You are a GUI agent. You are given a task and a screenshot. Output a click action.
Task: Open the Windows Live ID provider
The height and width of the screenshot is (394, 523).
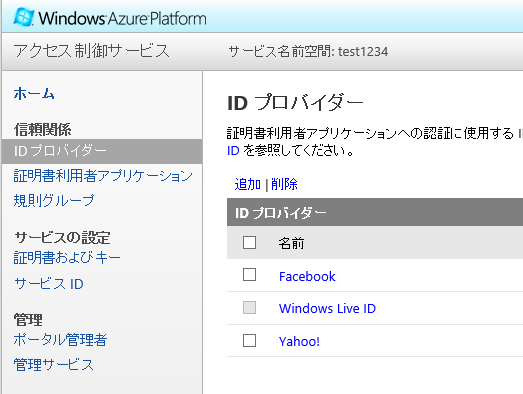click(327, 309)
